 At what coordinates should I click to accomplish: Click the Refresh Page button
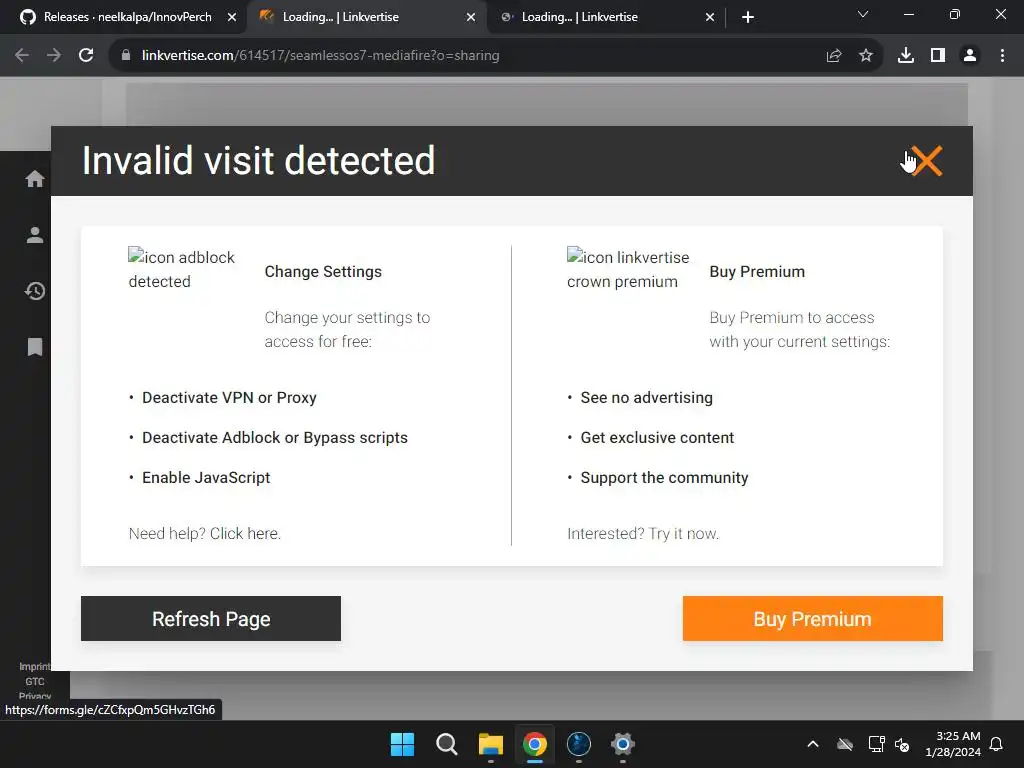point(211,618)
